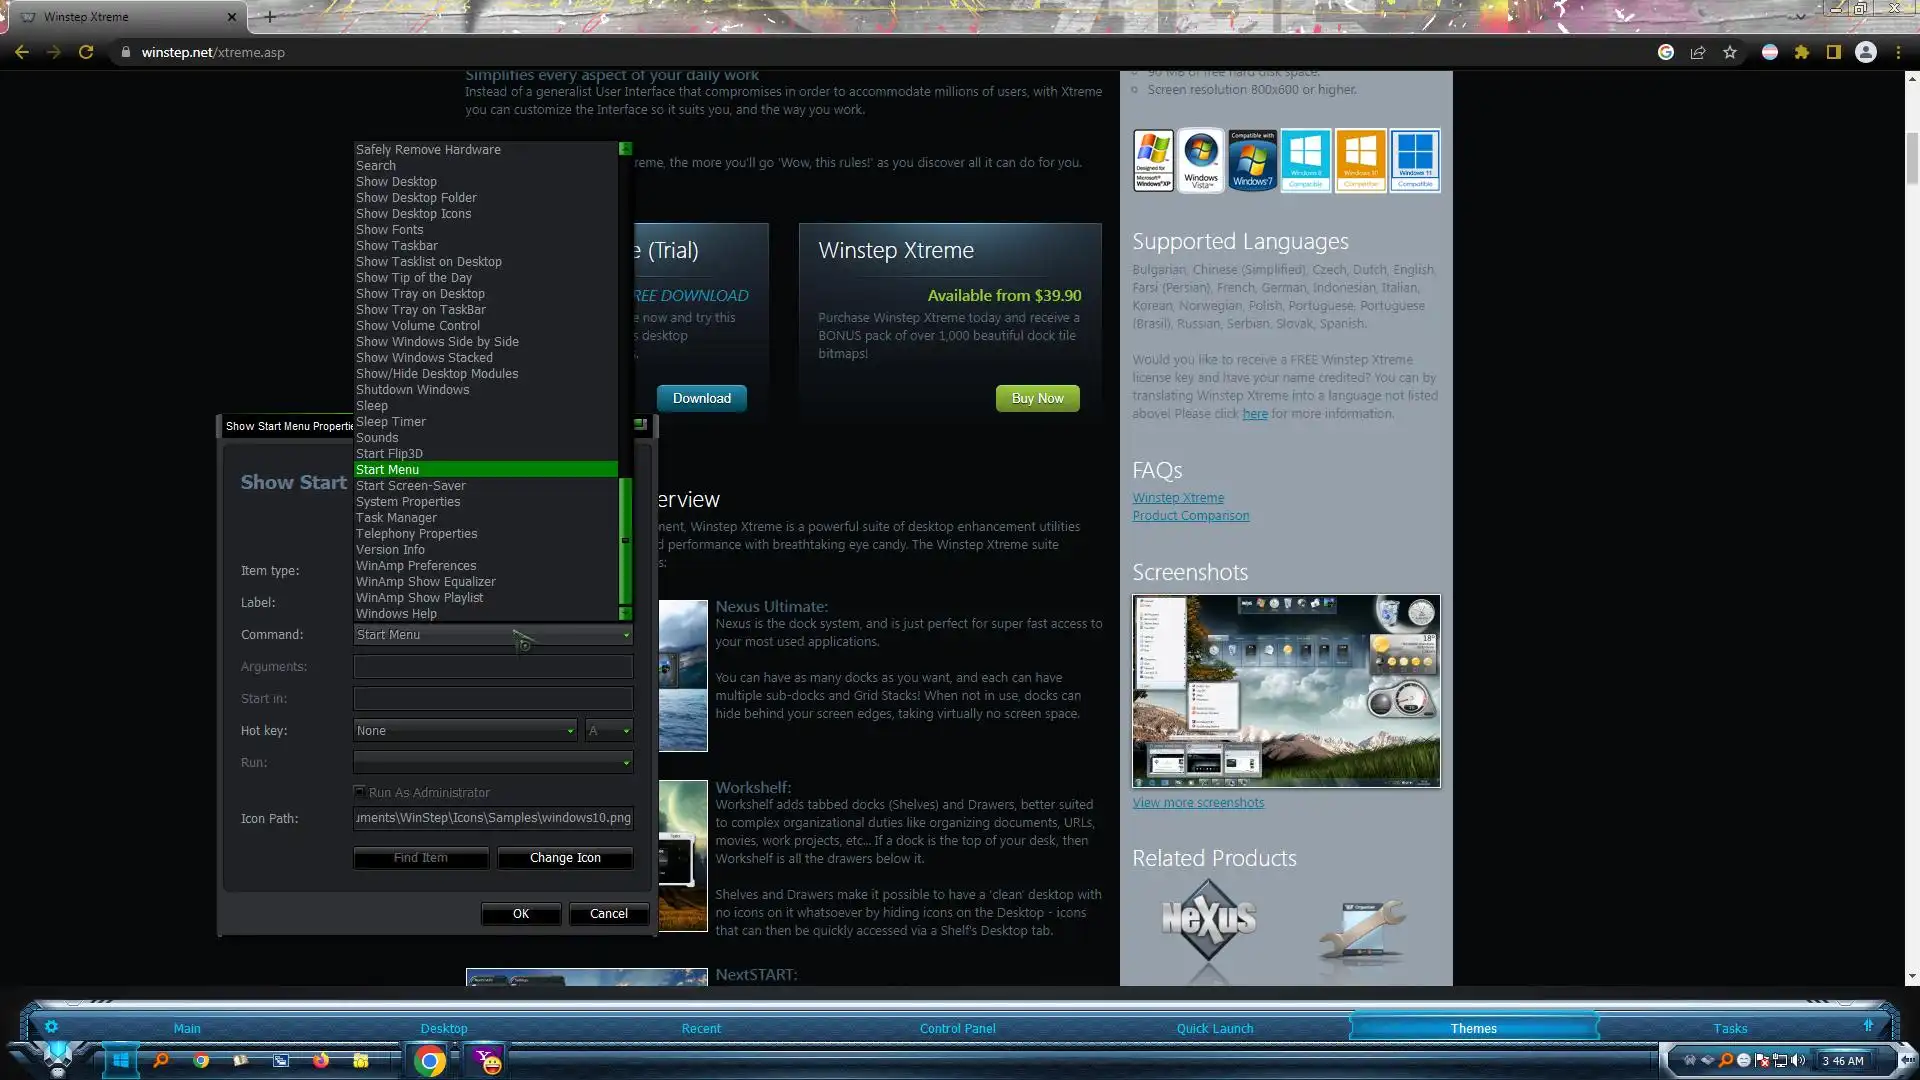
Task: Open the Control Panel shelf tab
Action: point(957,1028)
